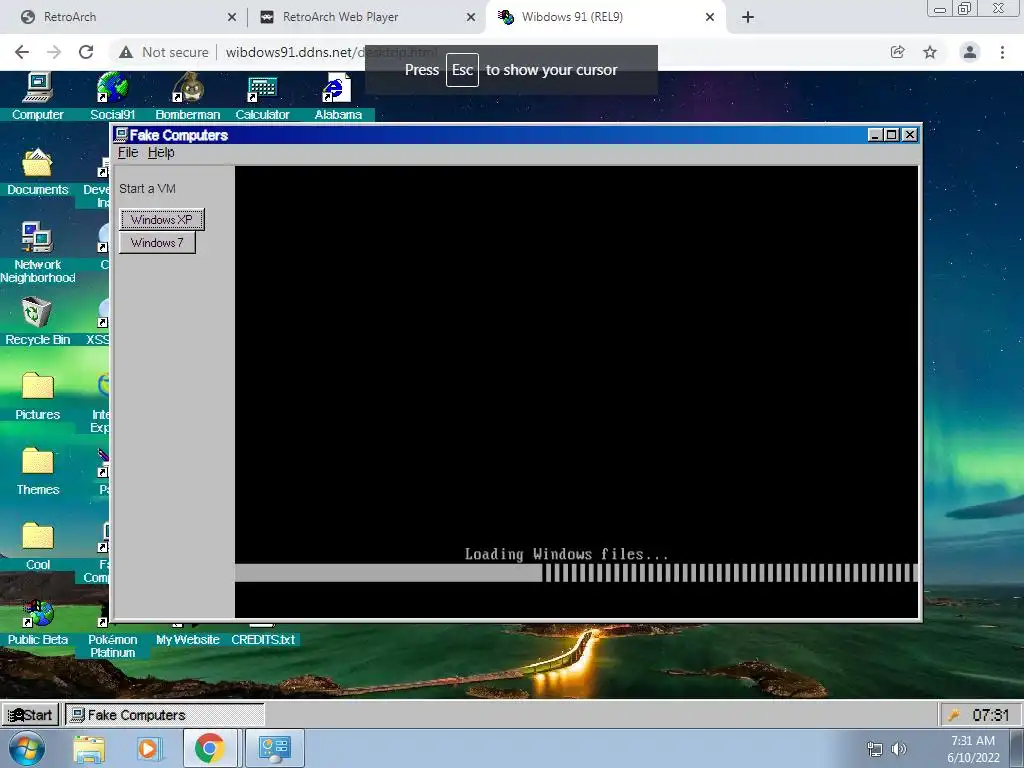The height and width of the screenshot is (768, 1024).
Task: Select Chrome in the Windows taskbar
Action: [210, 748]
